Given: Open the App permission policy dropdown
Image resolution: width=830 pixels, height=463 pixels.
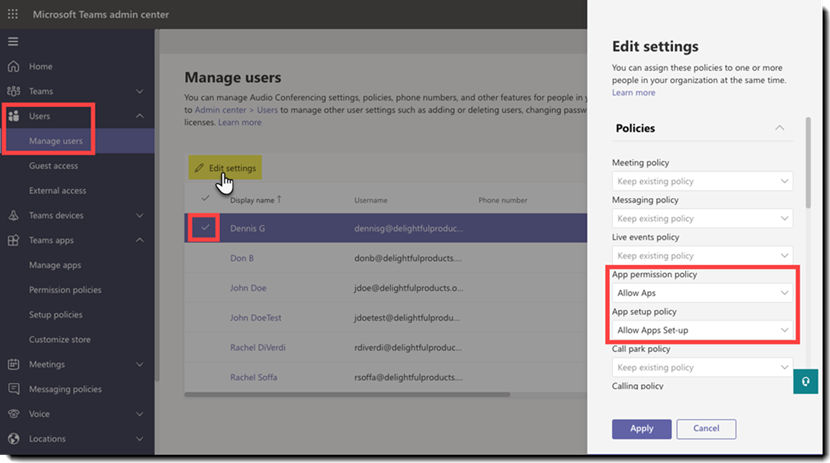Looking at the screenshot, I should tap(702, 293).
